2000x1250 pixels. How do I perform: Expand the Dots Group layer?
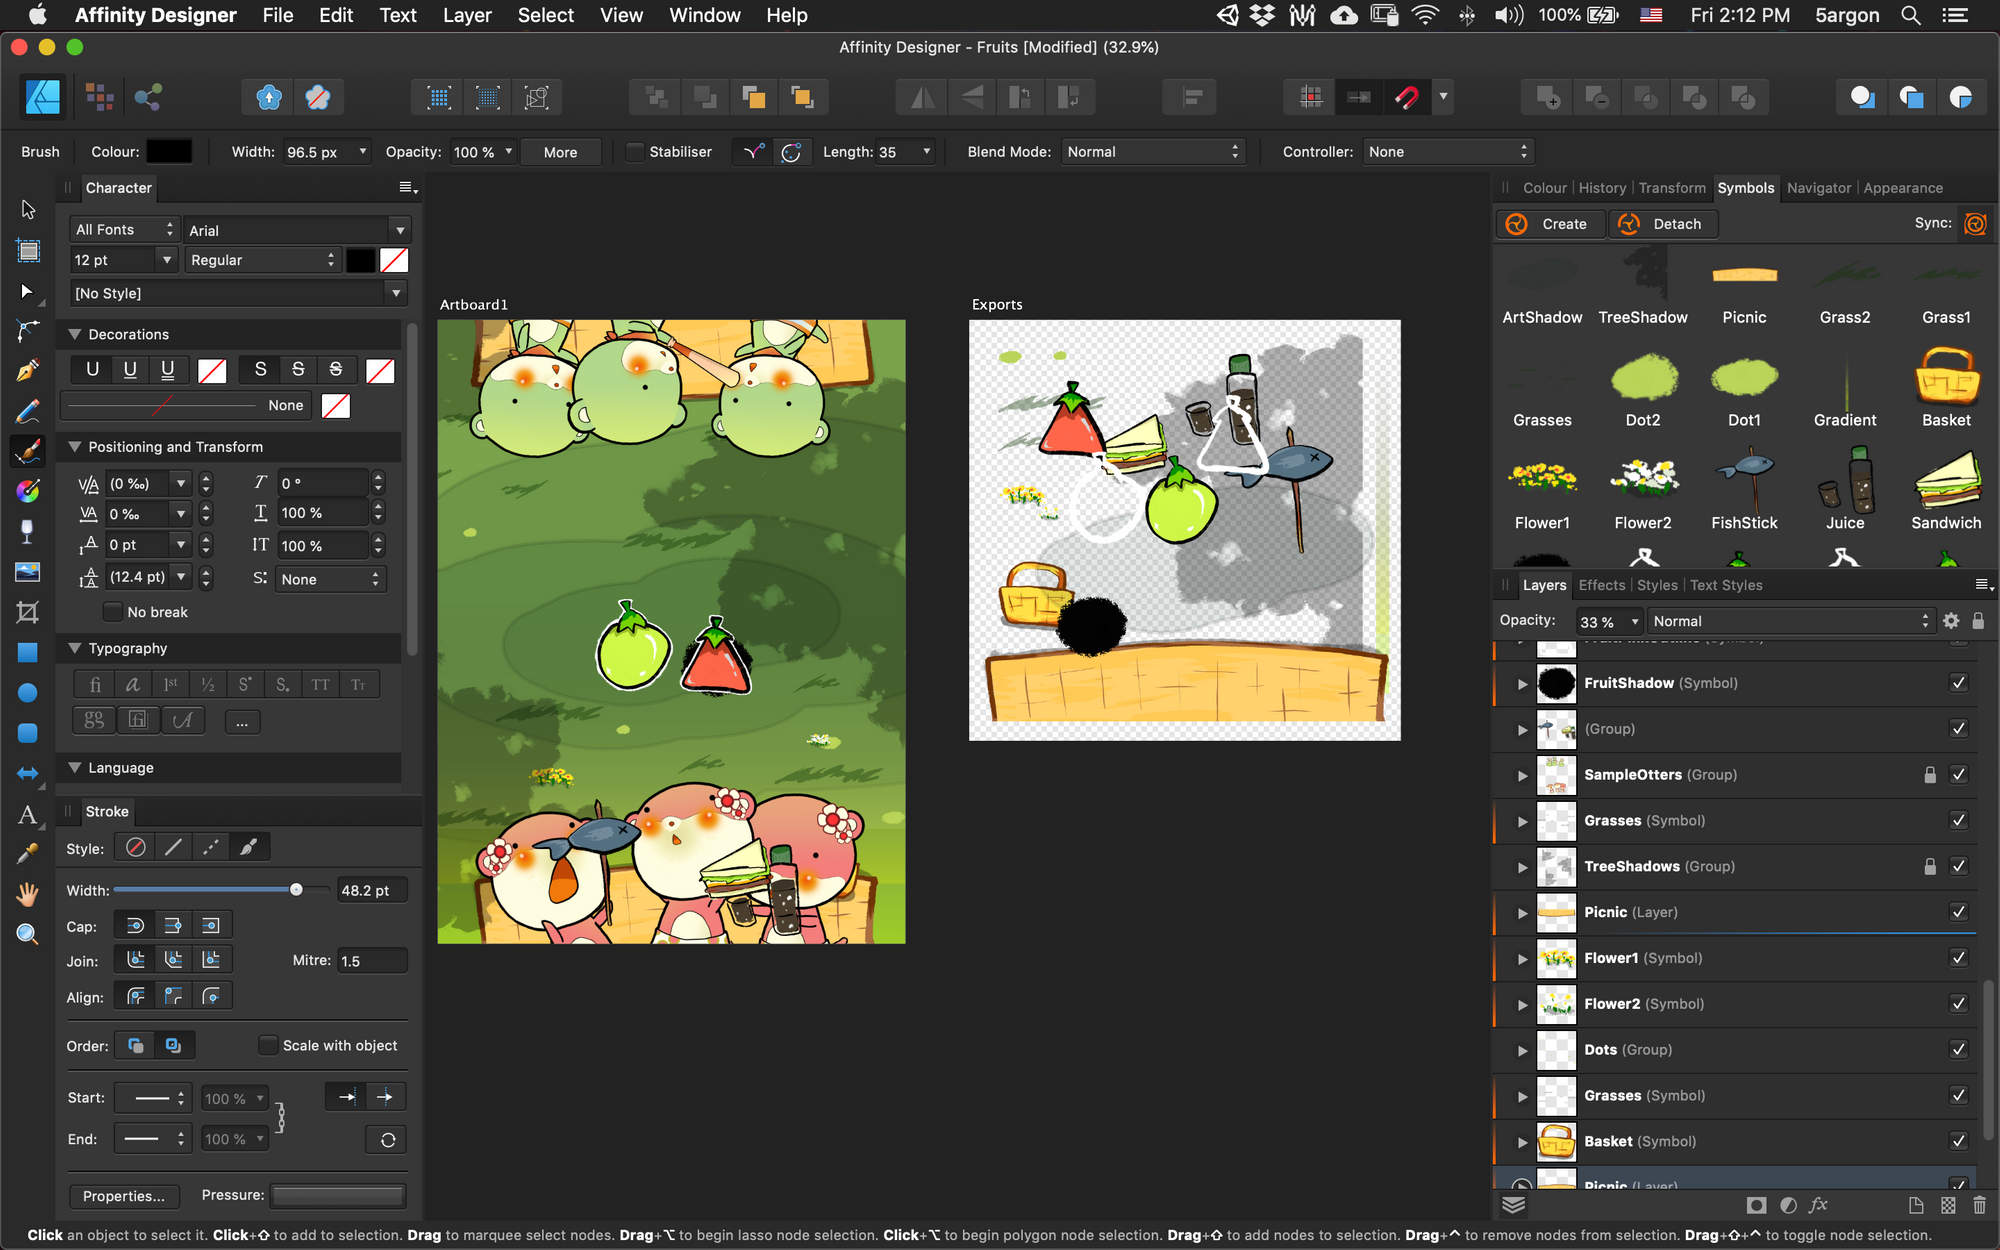pos(1522,1048)
